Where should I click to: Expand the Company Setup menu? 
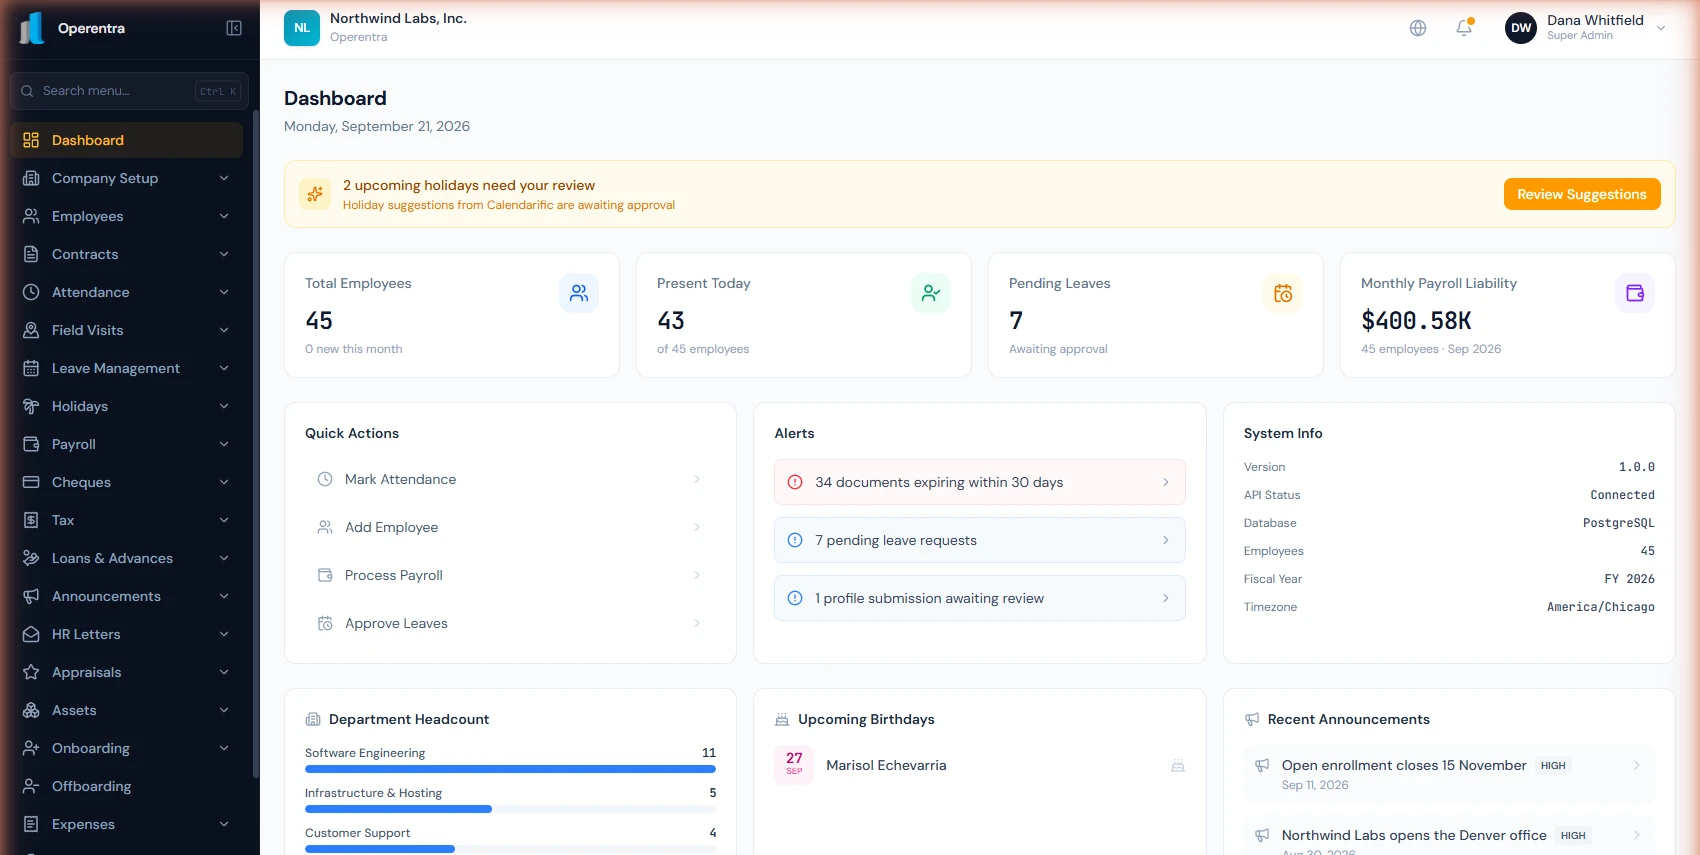pyautogui.click(x=126, y=178)
